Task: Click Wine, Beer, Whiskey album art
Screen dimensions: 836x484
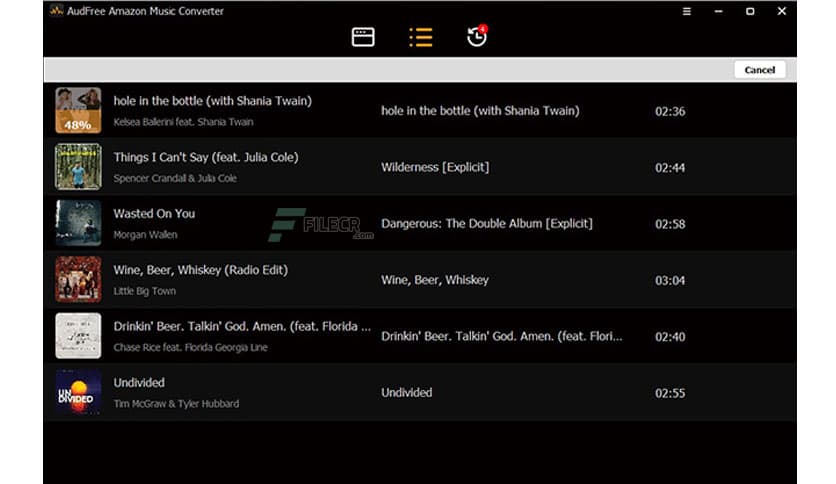Action: (x=78, y=279)
